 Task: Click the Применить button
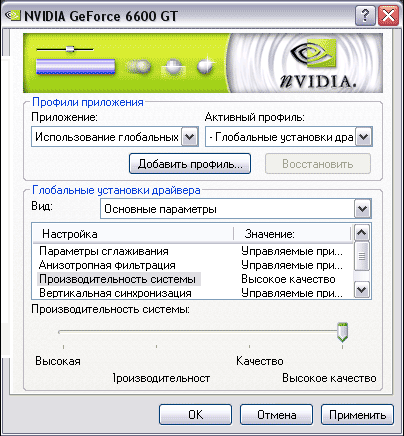(x=357, y=415)
